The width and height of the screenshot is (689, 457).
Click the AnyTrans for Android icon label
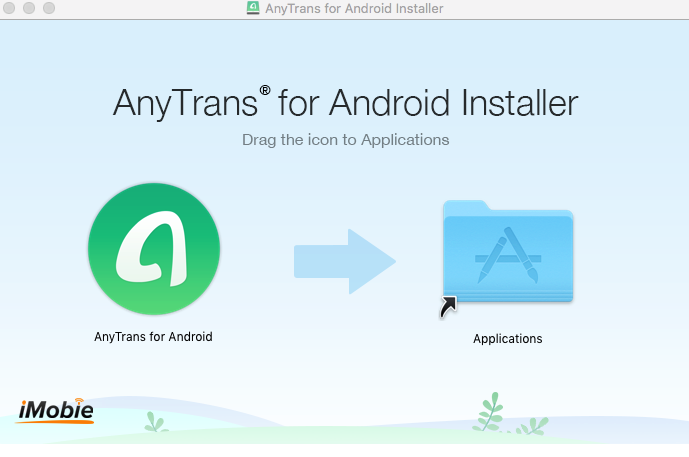153,337
